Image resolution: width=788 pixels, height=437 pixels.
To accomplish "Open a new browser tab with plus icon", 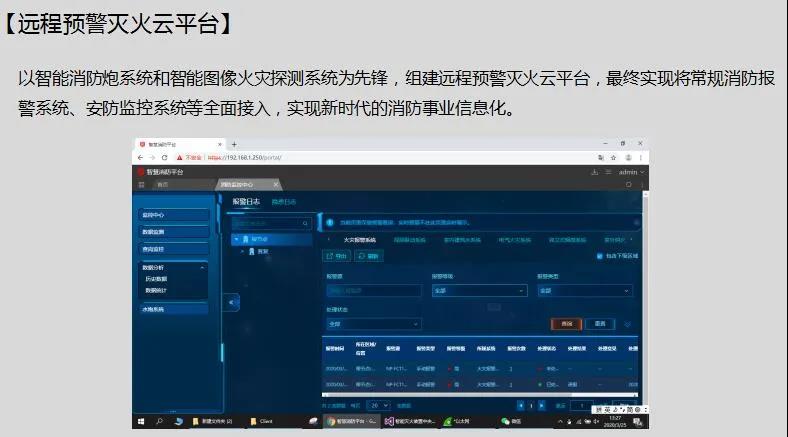I will coord(234,144).
